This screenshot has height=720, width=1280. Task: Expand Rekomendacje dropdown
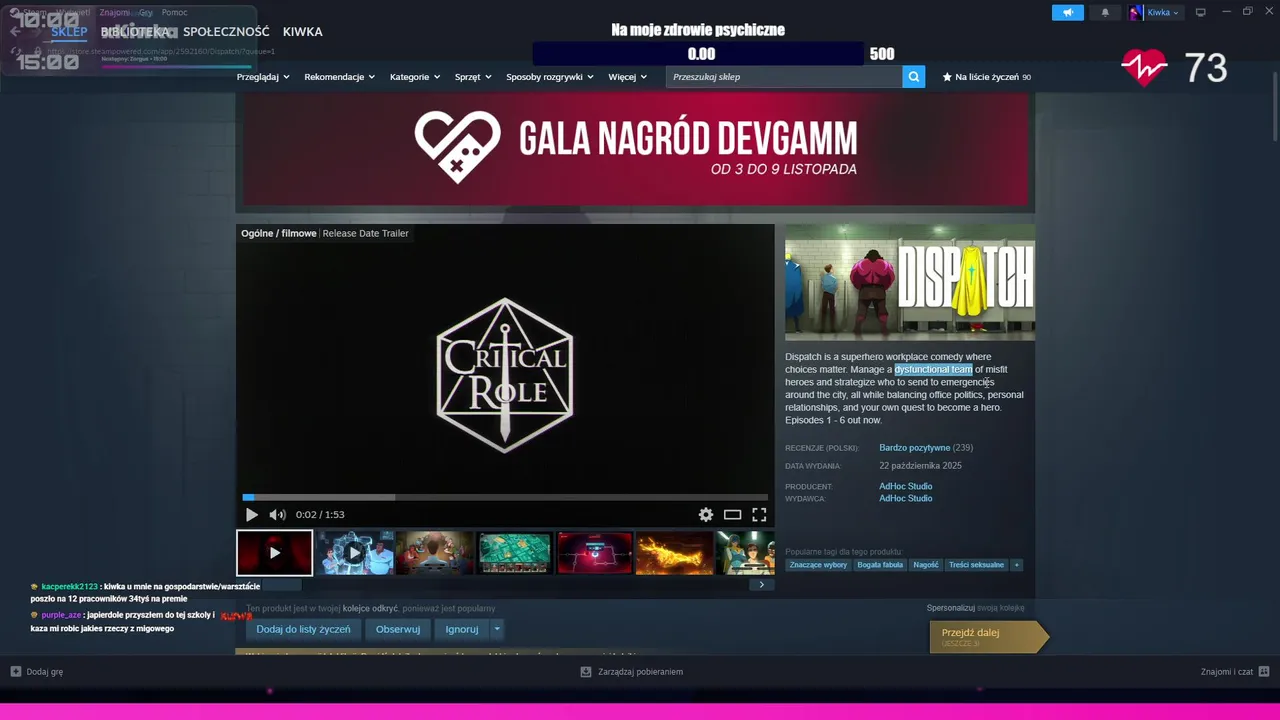[x=340, y=77]
